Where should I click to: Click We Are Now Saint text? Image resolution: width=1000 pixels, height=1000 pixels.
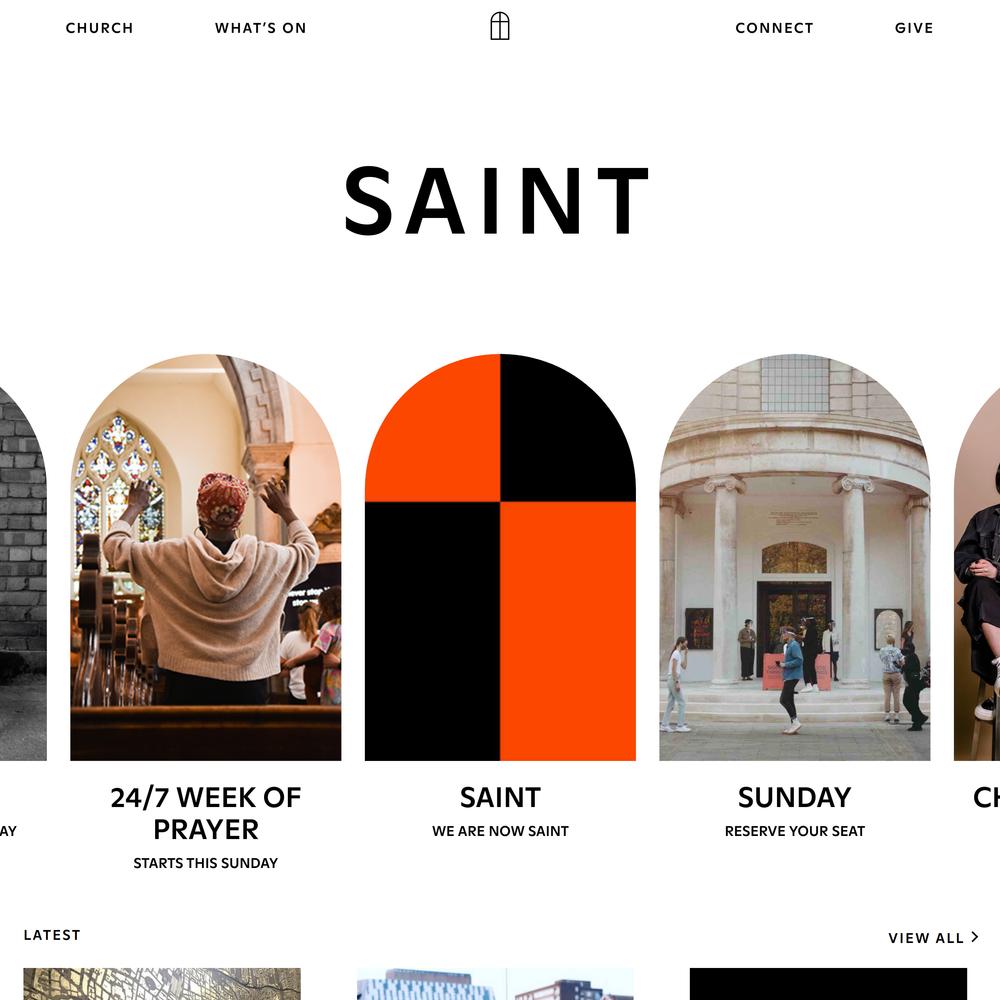(x=500, y=831)
